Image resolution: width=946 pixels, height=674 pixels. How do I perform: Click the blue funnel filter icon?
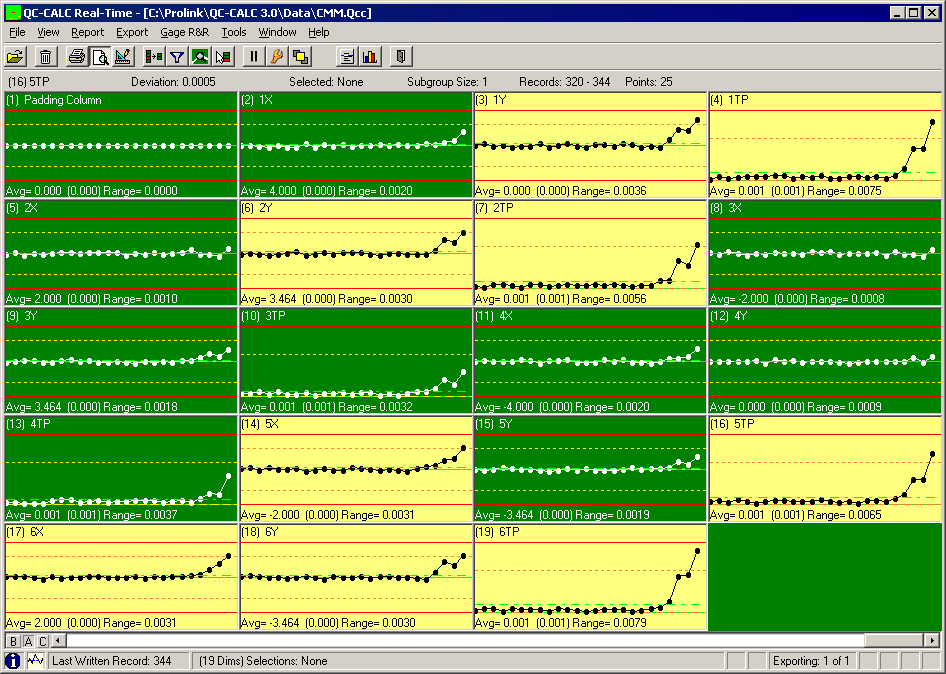(177, 57)
